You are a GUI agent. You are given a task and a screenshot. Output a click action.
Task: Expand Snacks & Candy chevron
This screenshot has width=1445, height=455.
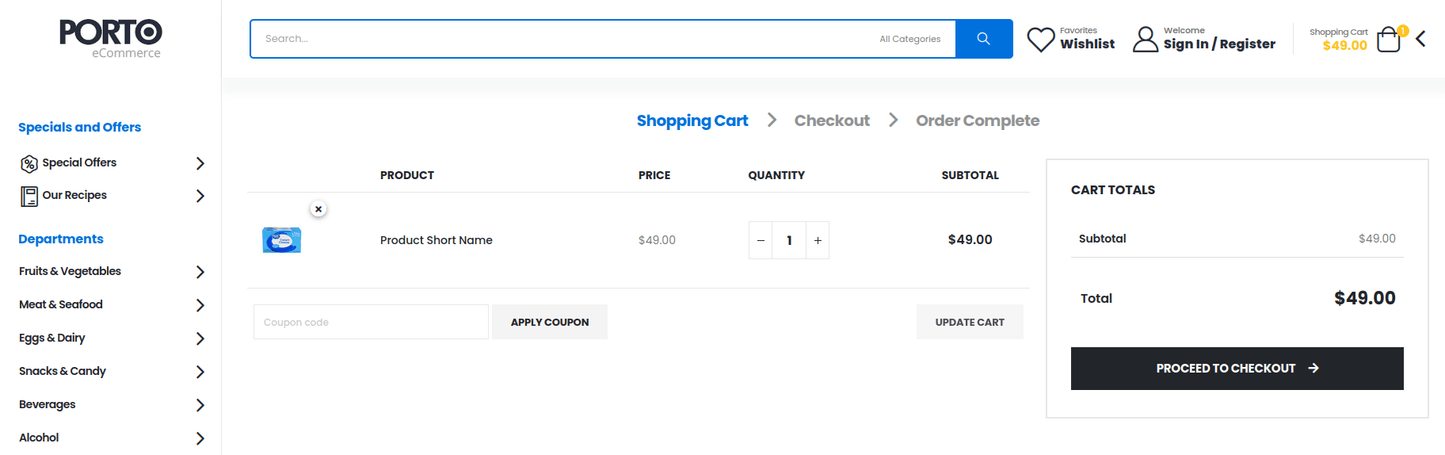200,372
